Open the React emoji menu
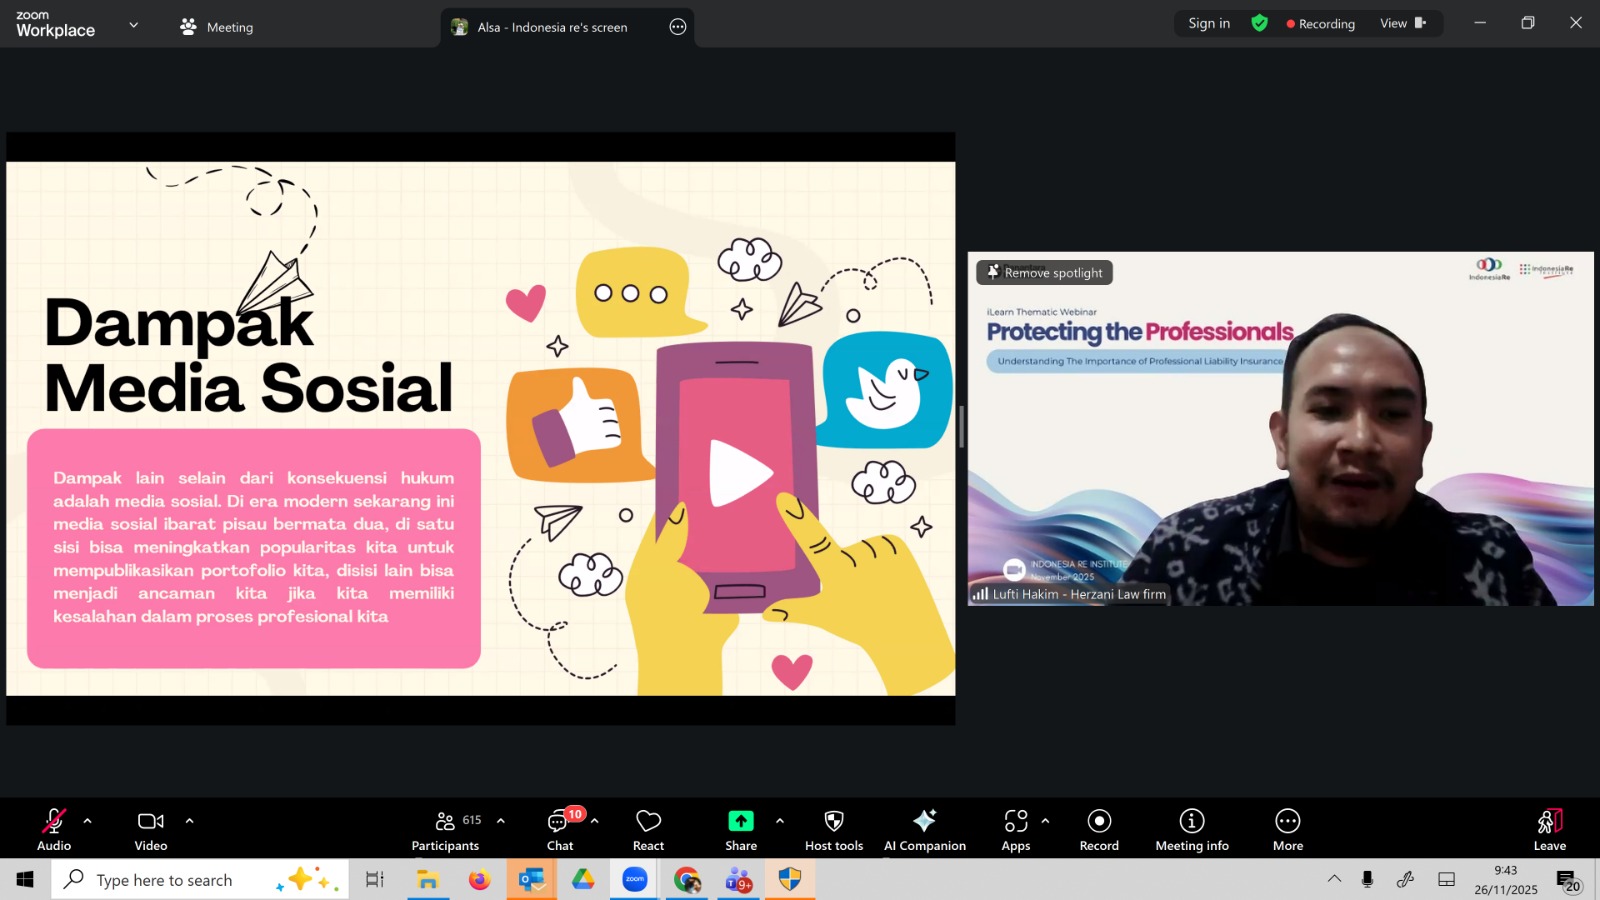 (x=648, y=829)
